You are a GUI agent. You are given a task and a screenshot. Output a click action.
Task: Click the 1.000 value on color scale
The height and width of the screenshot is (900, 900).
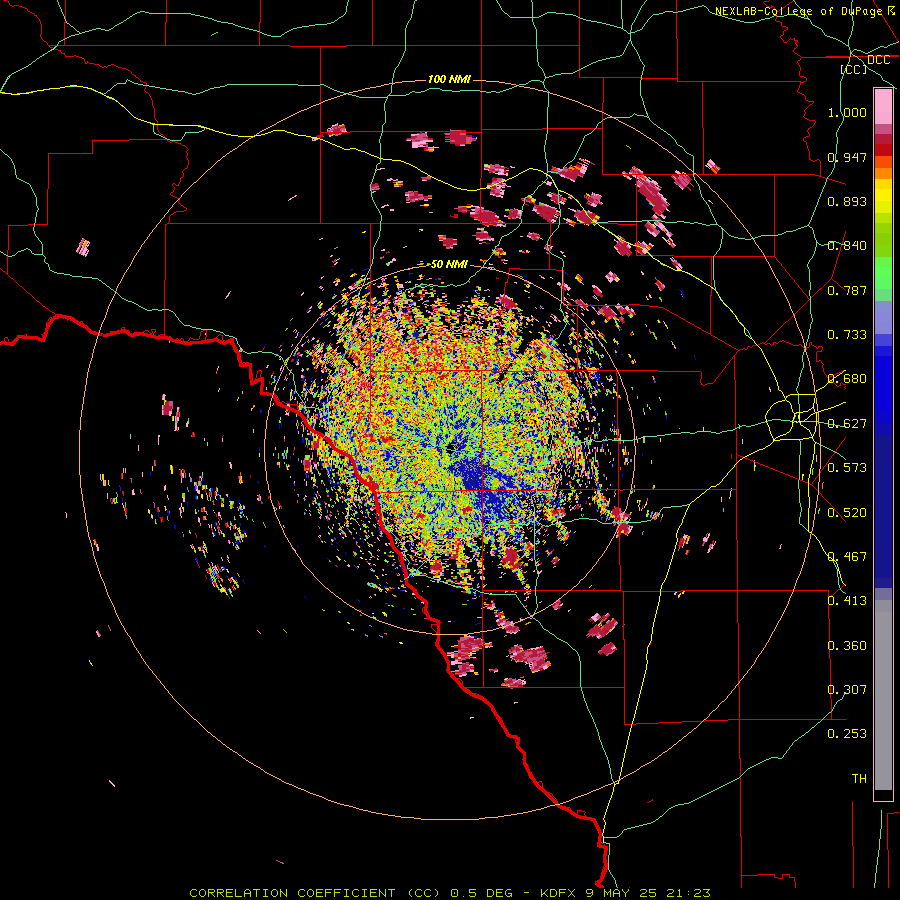pos(847,112)
